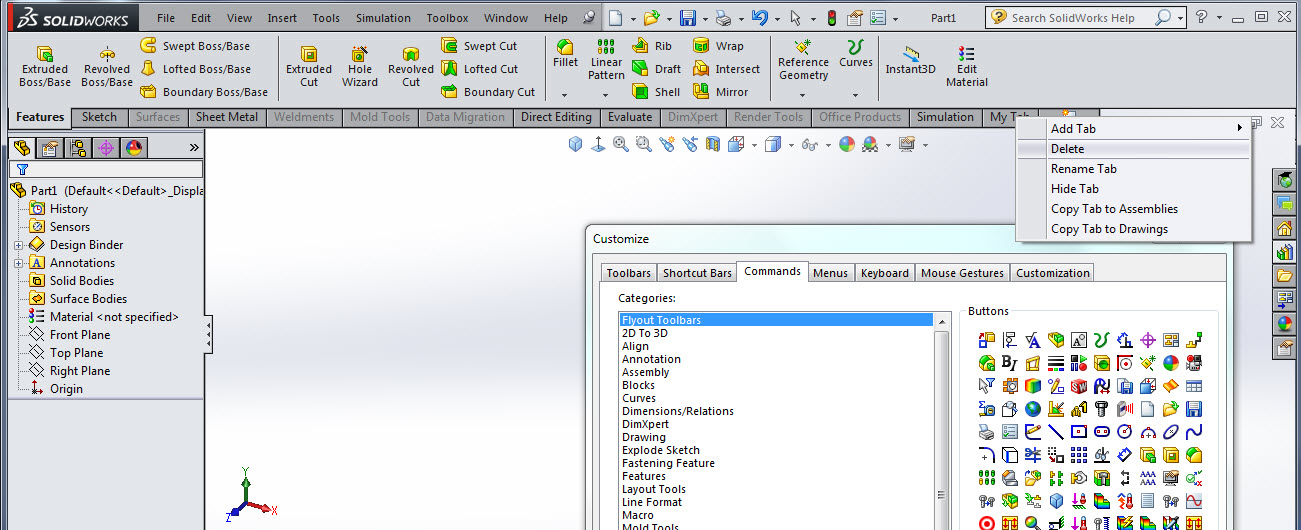
Task: Choose Rename Tab in context menu
Action: coord(1133,169)
